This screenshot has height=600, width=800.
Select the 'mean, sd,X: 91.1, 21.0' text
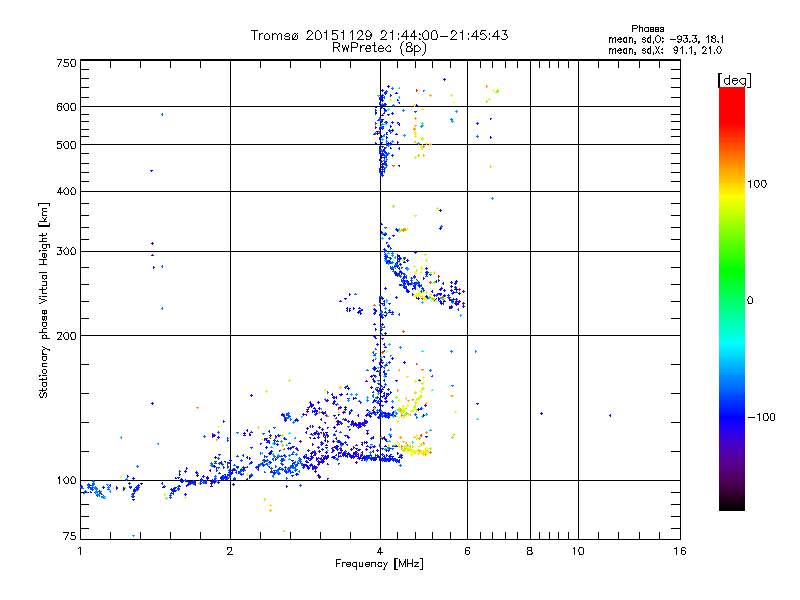[665, 50]
